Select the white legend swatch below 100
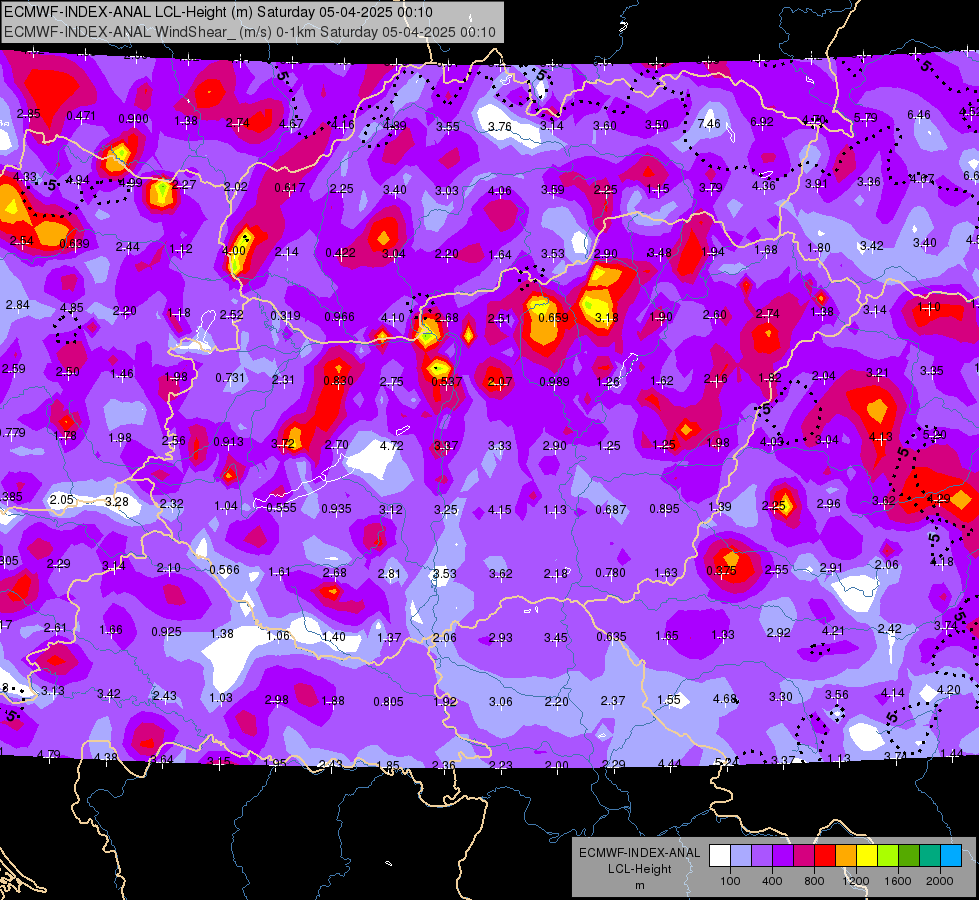Viewport: 979px width, 900px height. [x=720, y=856]
